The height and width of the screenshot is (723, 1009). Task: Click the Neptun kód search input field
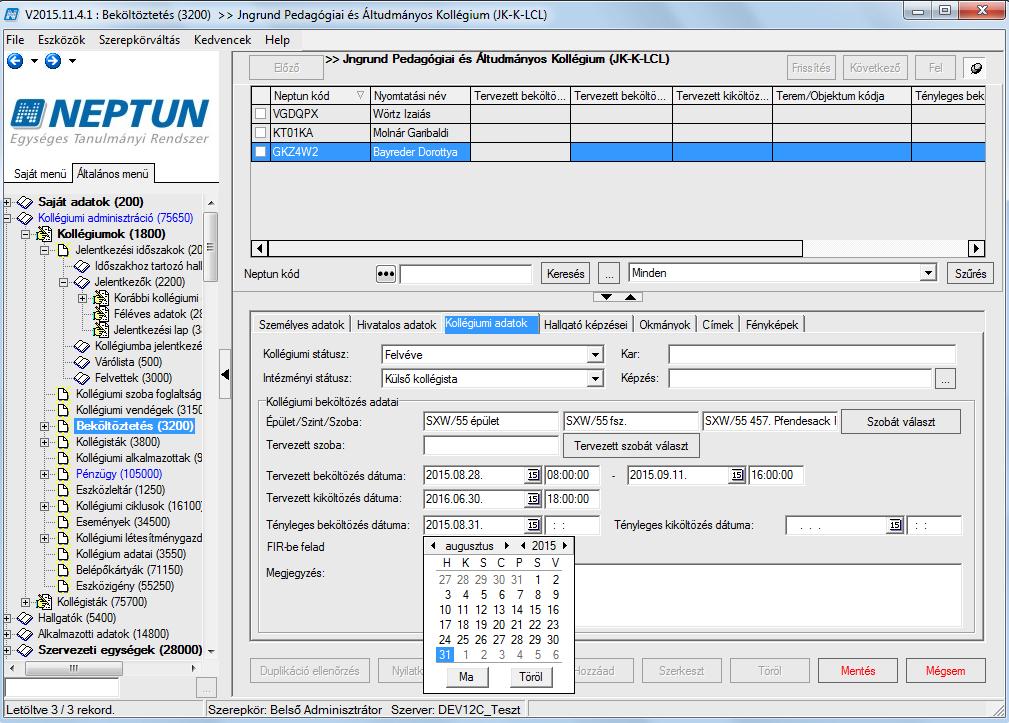coord(466,274)
